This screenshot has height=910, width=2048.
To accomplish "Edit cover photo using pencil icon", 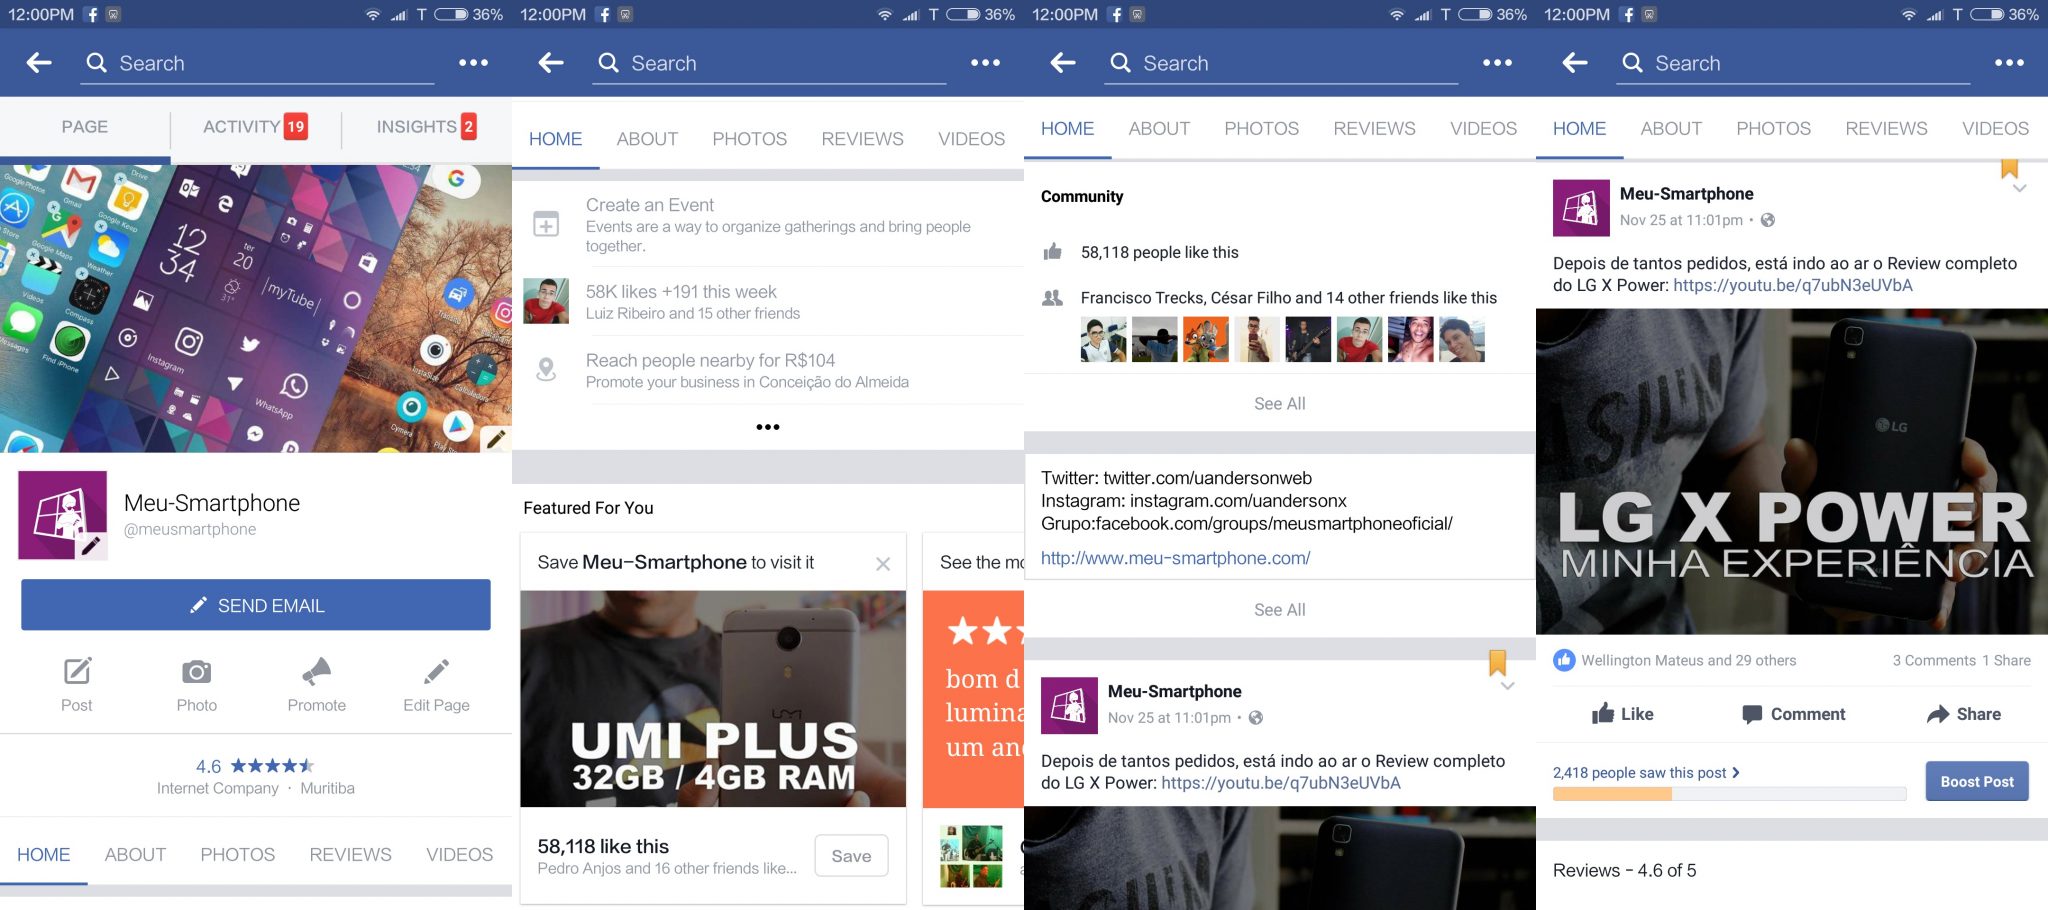I will [x=496, y=438].
